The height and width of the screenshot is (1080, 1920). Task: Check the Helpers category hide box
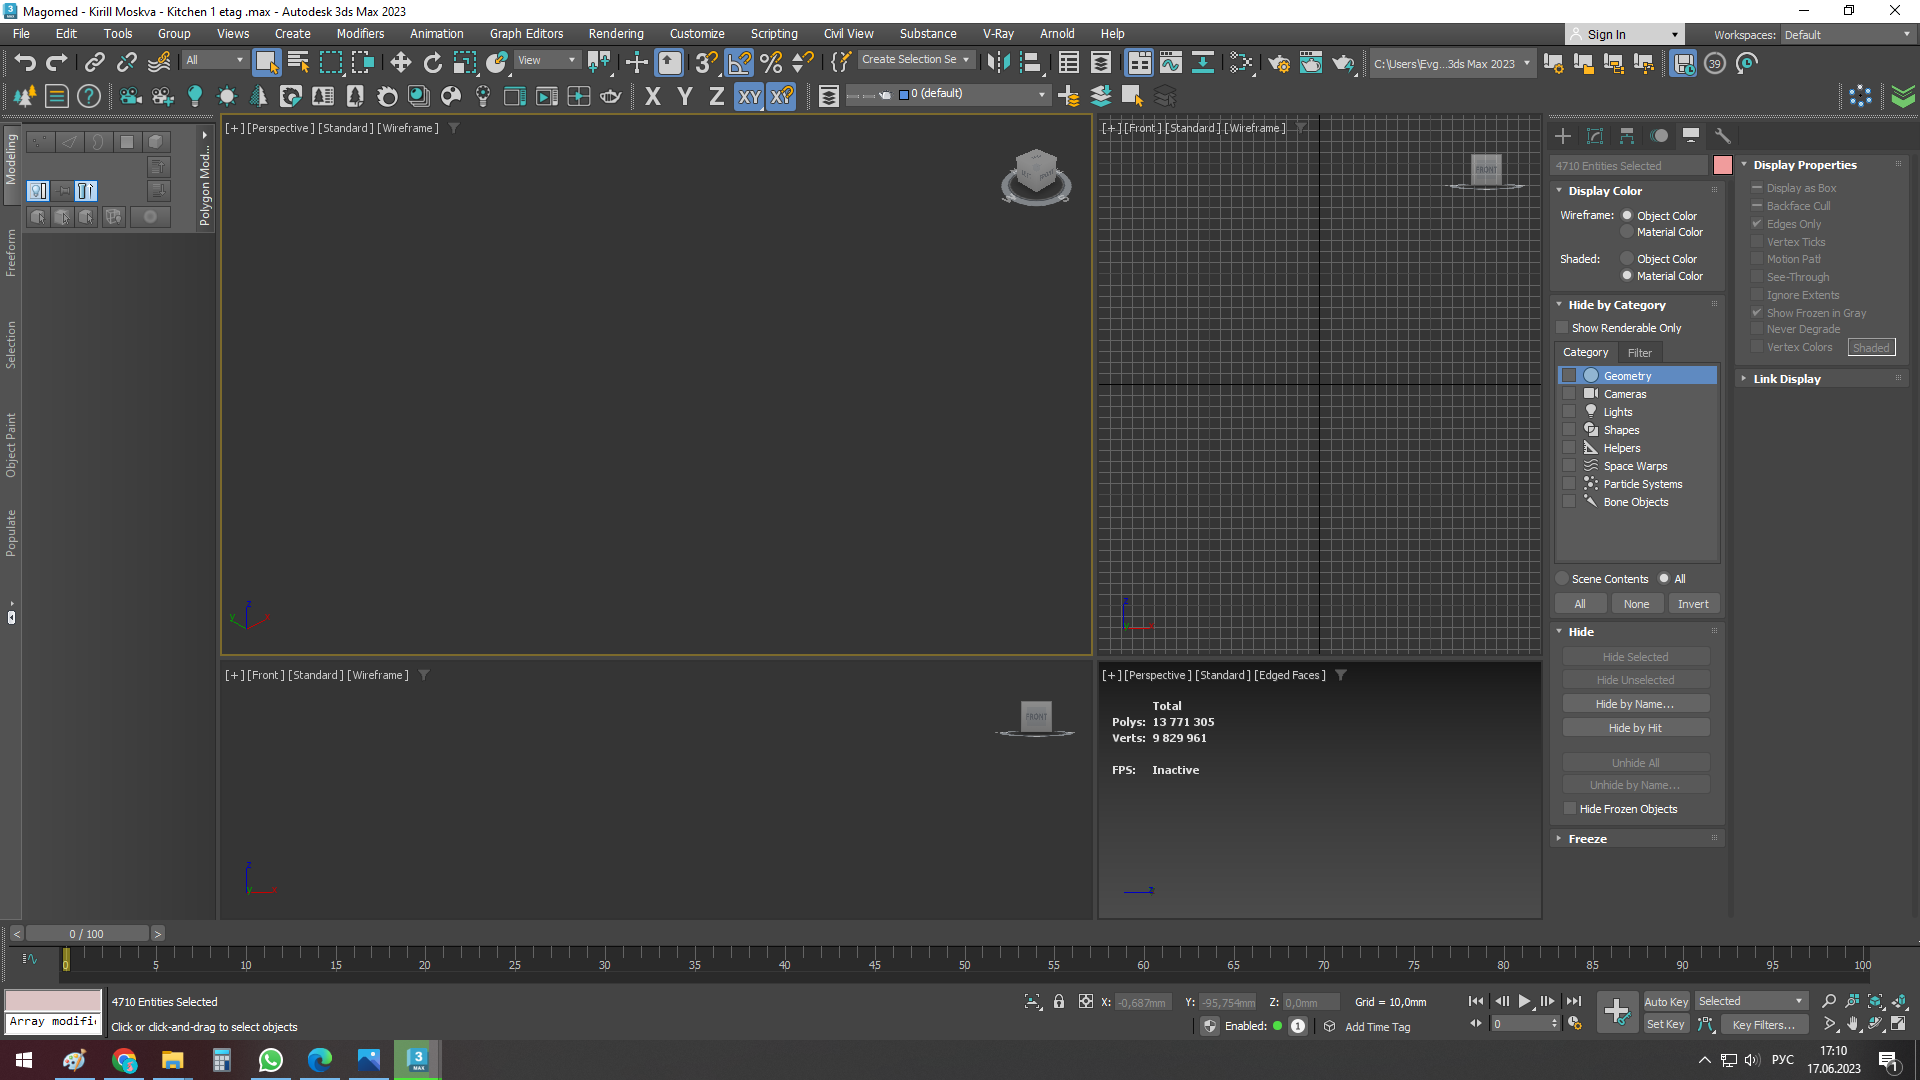1569,448
